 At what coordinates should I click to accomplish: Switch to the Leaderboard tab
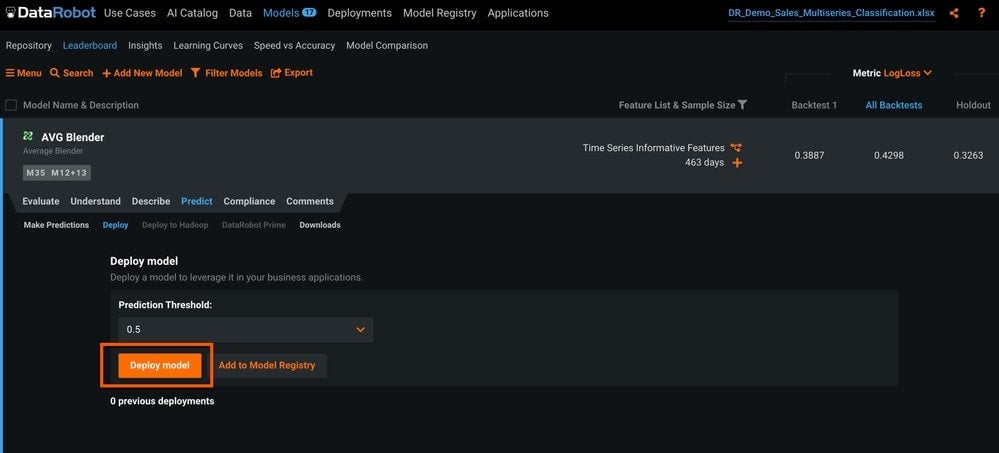click(x=90, y=46)
